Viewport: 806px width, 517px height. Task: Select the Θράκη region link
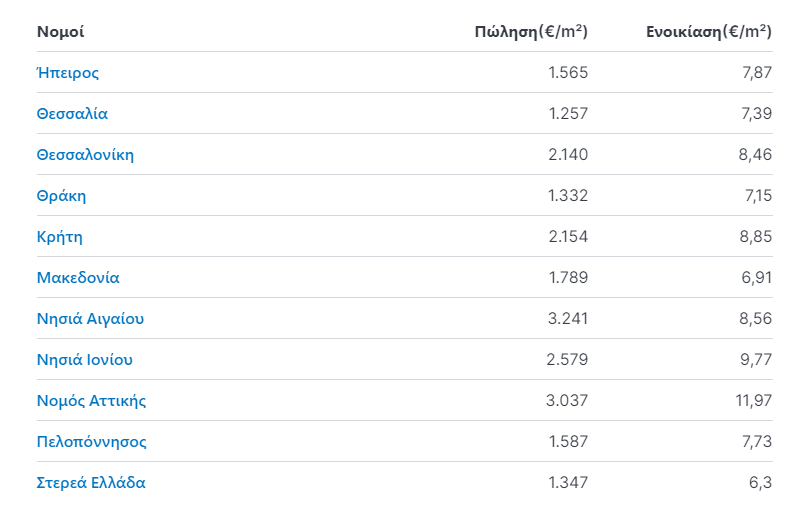(61, 196)
